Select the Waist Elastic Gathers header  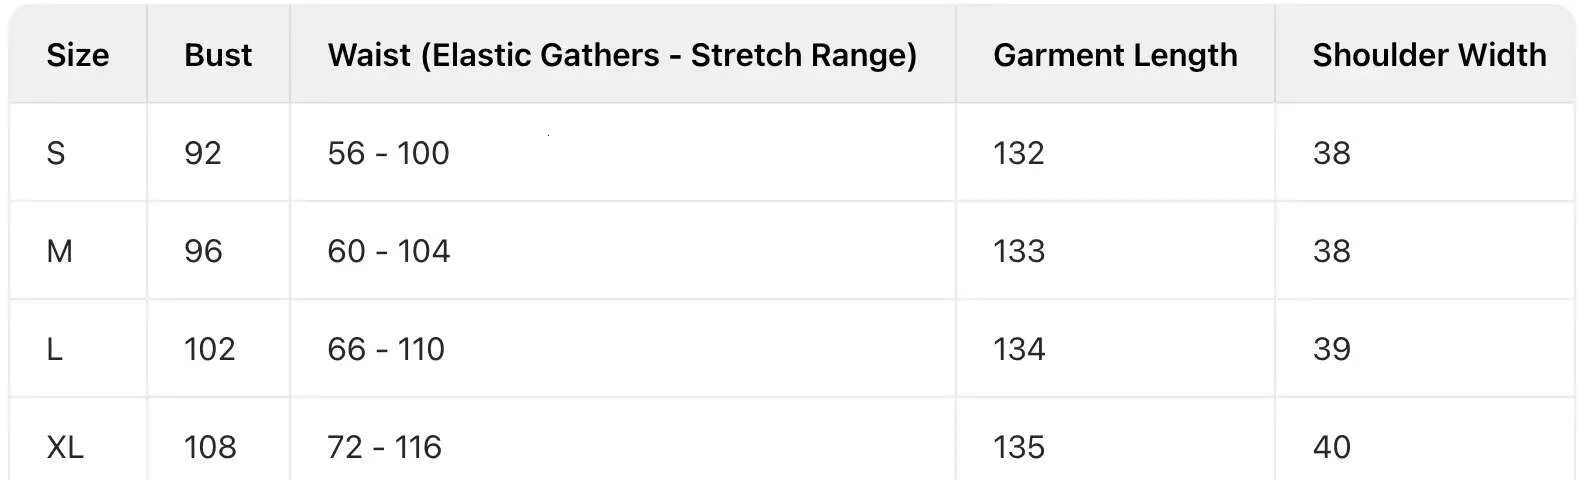pyautogui.click(x=622, y=55)
